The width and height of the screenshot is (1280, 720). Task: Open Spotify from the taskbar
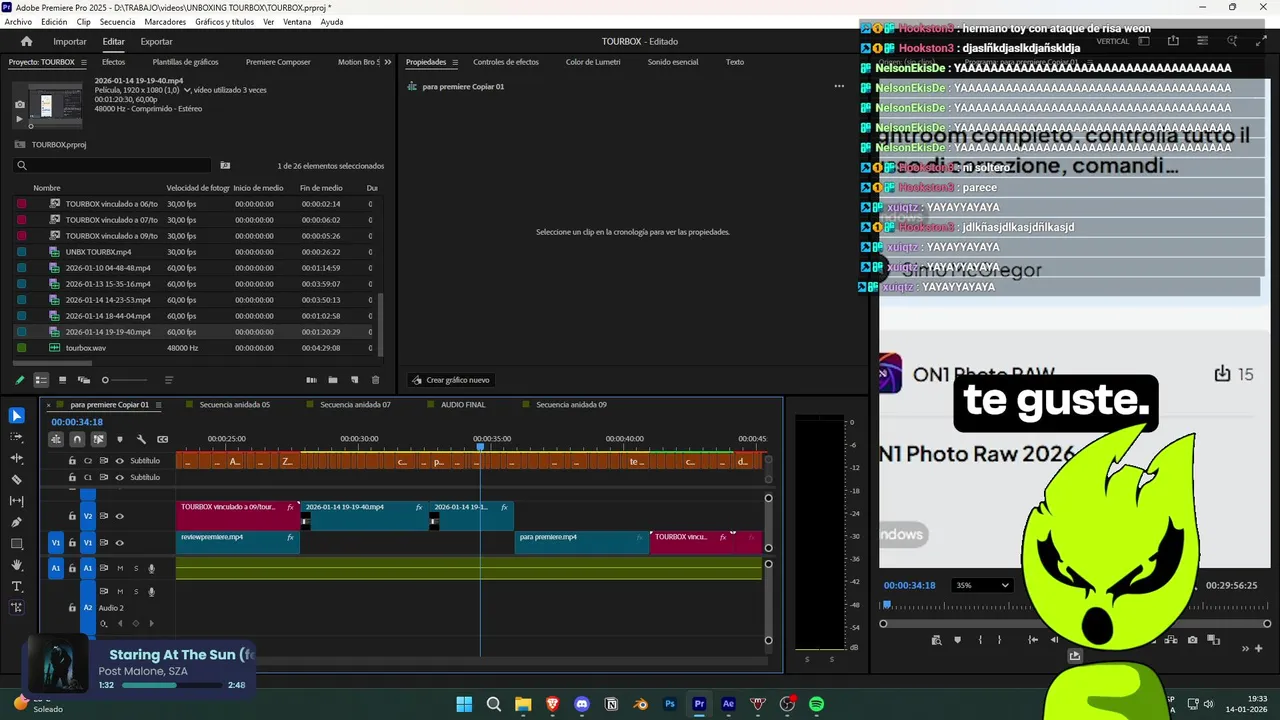tap(816, 704)
